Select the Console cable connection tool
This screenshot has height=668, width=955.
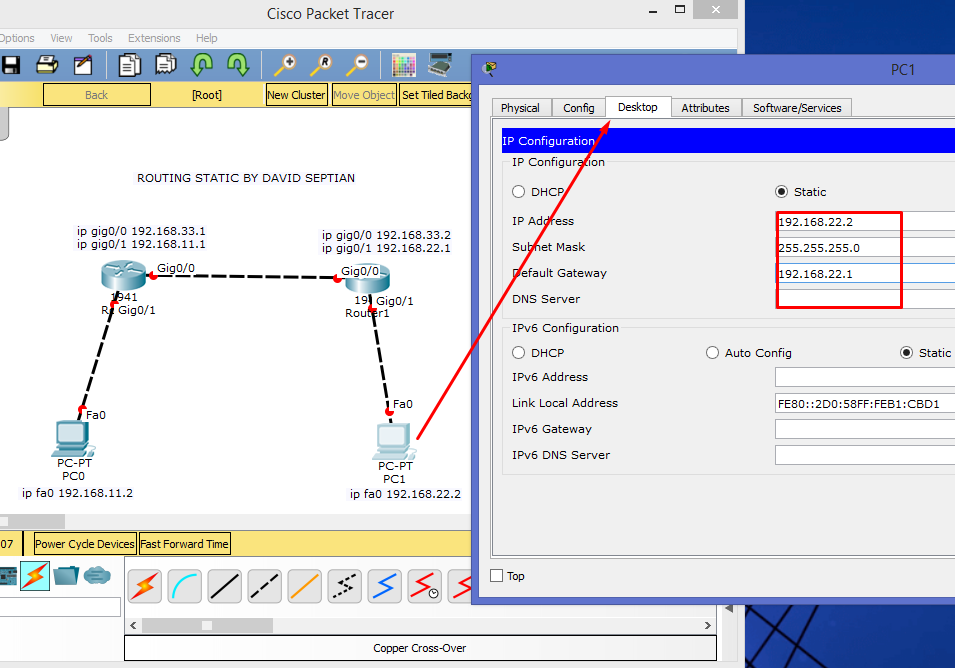click(184, 586)
